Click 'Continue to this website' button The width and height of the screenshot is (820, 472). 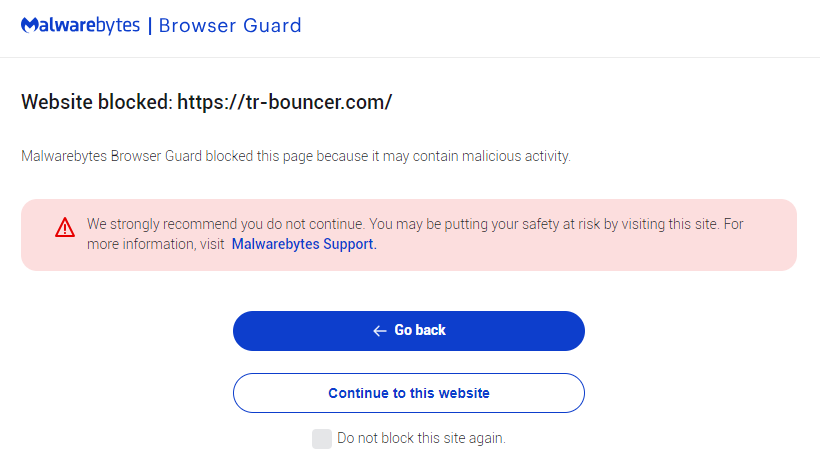[x=408, y=393]
